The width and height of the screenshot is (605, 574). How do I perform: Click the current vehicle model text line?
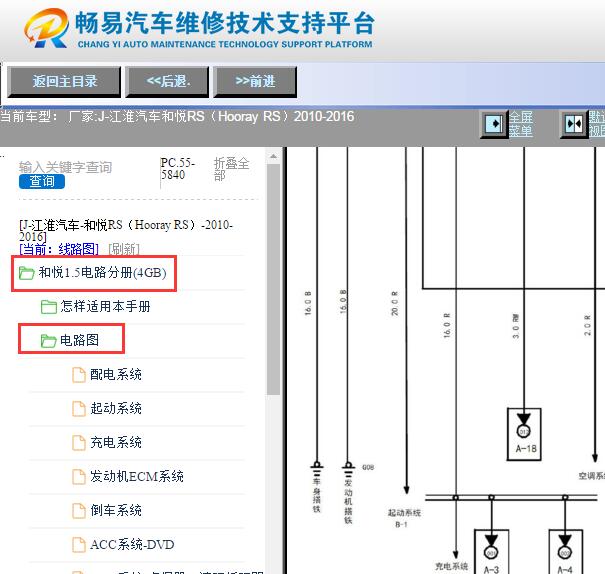[x=177, y=116]
